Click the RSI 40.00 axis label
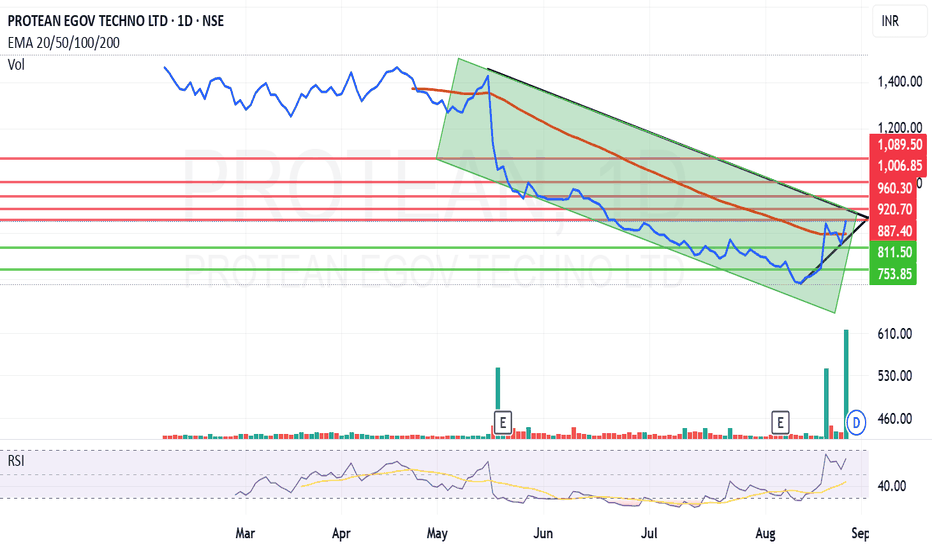Image resolution: width=932 pixels, height=550 pixels. (892, 486)
